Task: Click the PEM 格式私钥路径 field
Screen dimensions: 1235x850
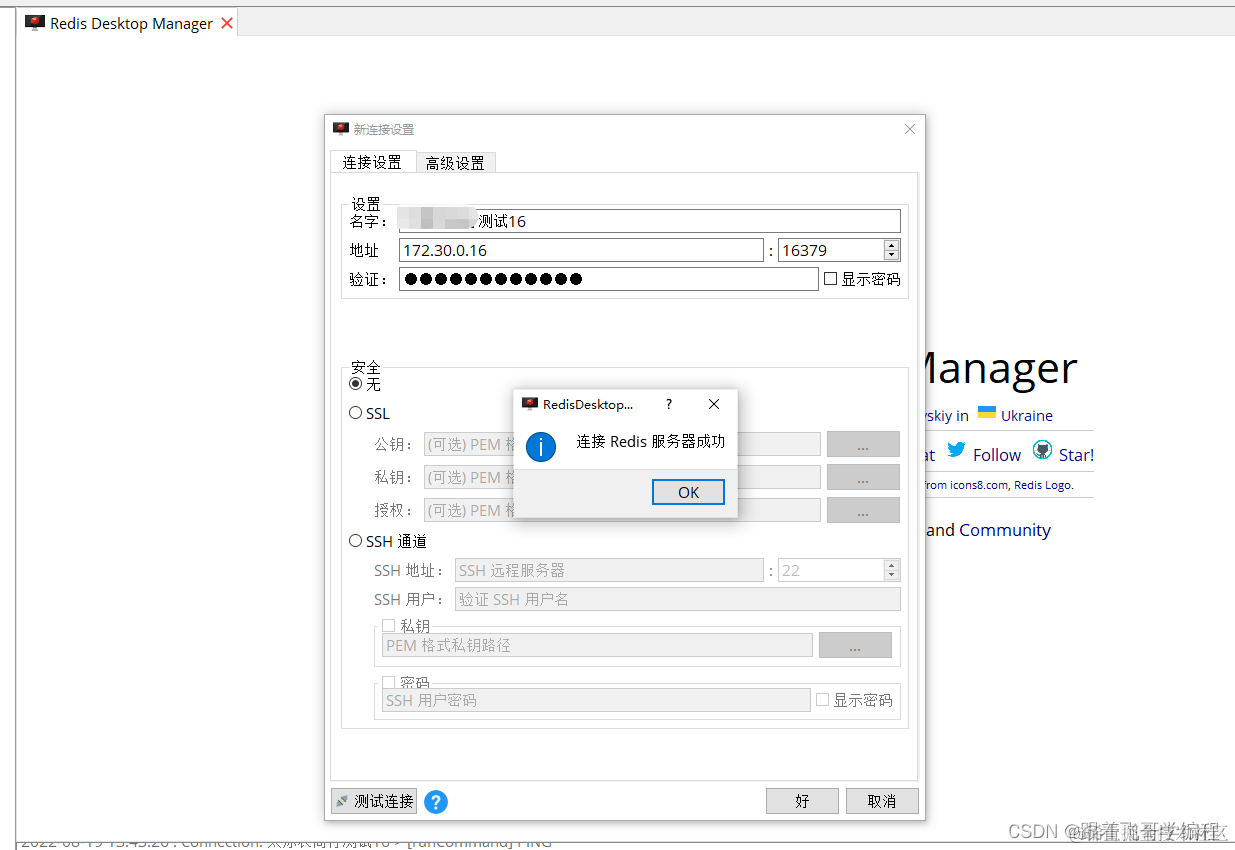Action: coord(597,645)
